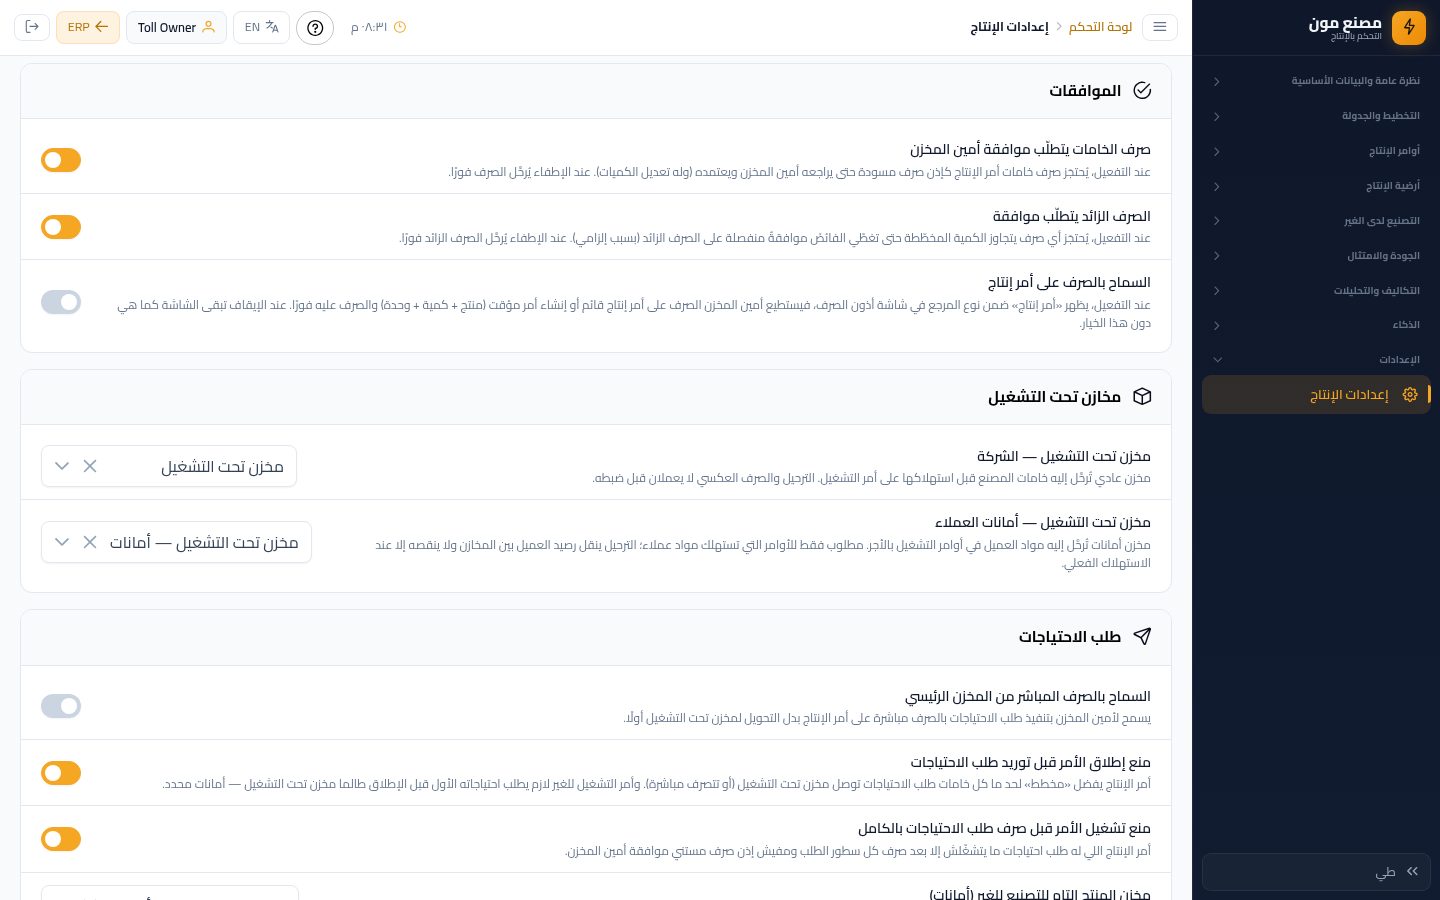Expand أوامر الإنتاج sidebar section
The height and width of the screenshot is (900, 1440).
1316,151
